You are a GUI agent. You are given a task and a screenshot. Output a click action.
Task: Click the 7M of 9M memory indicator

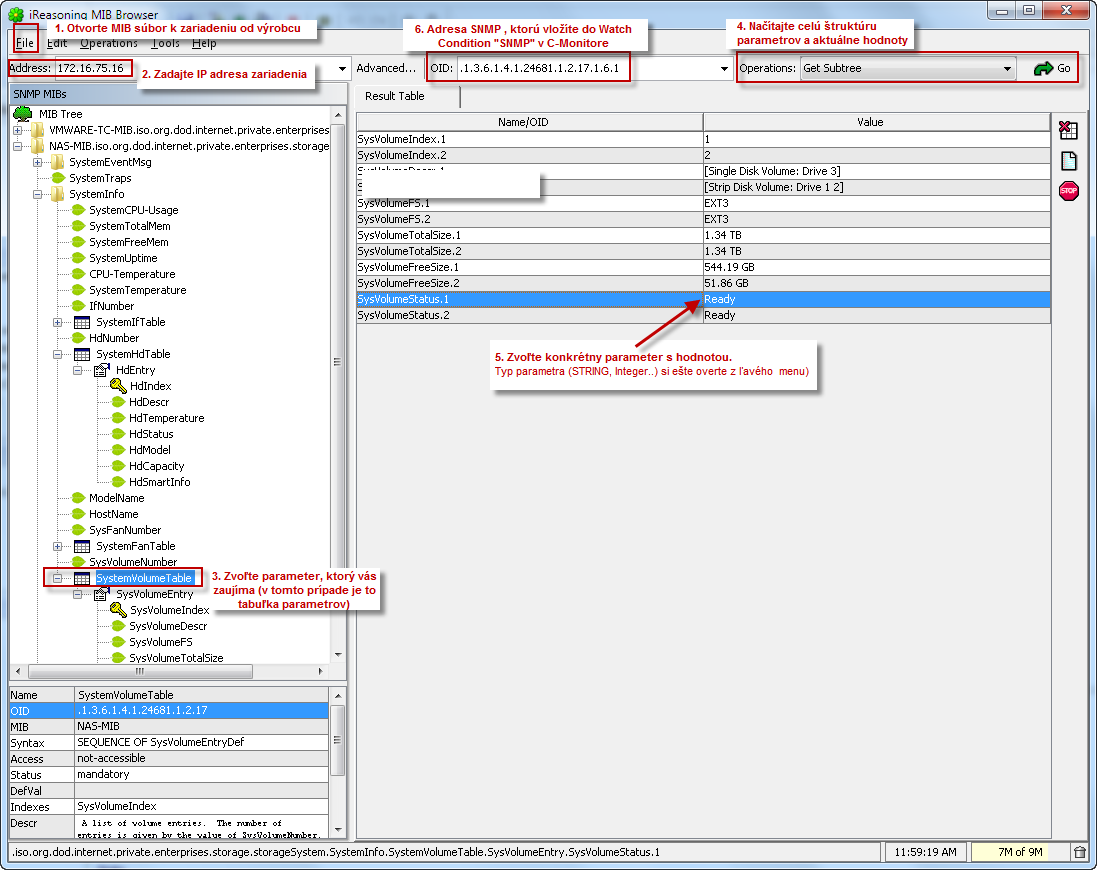tap(1020, 852)
